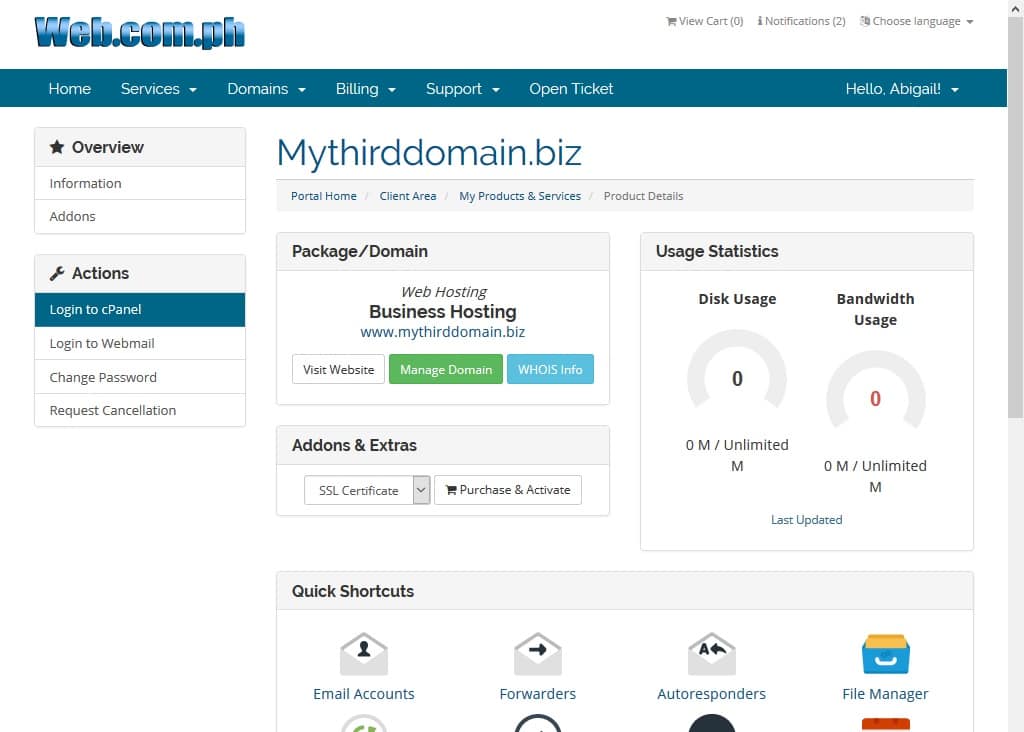1024x732 pixels.
Task: Click the Actions panel heading
Action: click(140, 274)
